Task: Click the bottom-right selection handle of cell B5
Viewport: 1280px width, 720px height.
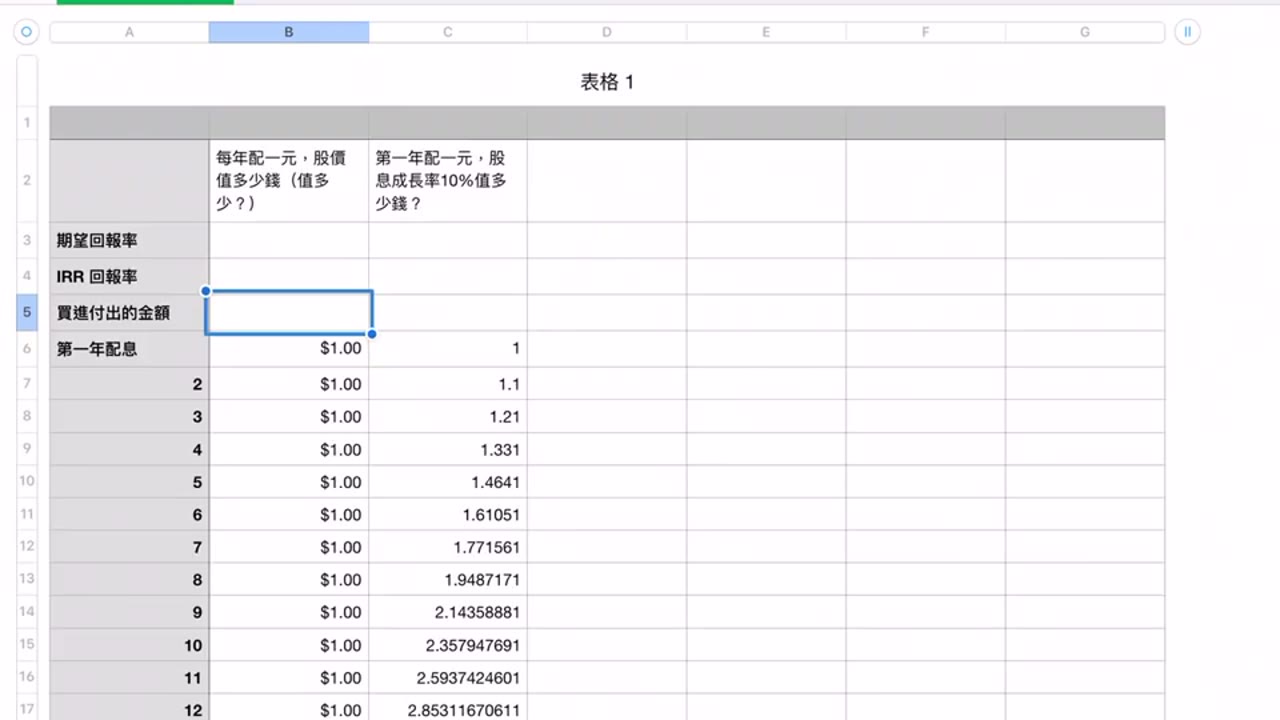Action: click(372, 333)
